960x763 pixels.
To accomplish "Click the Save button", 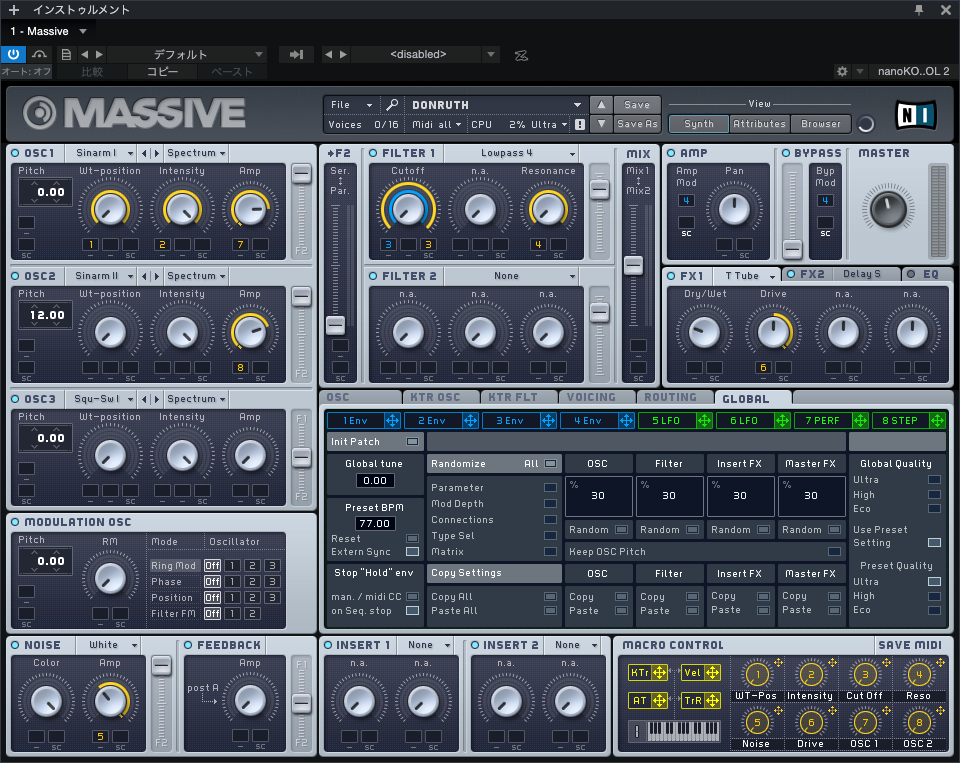I will [637, 105].
